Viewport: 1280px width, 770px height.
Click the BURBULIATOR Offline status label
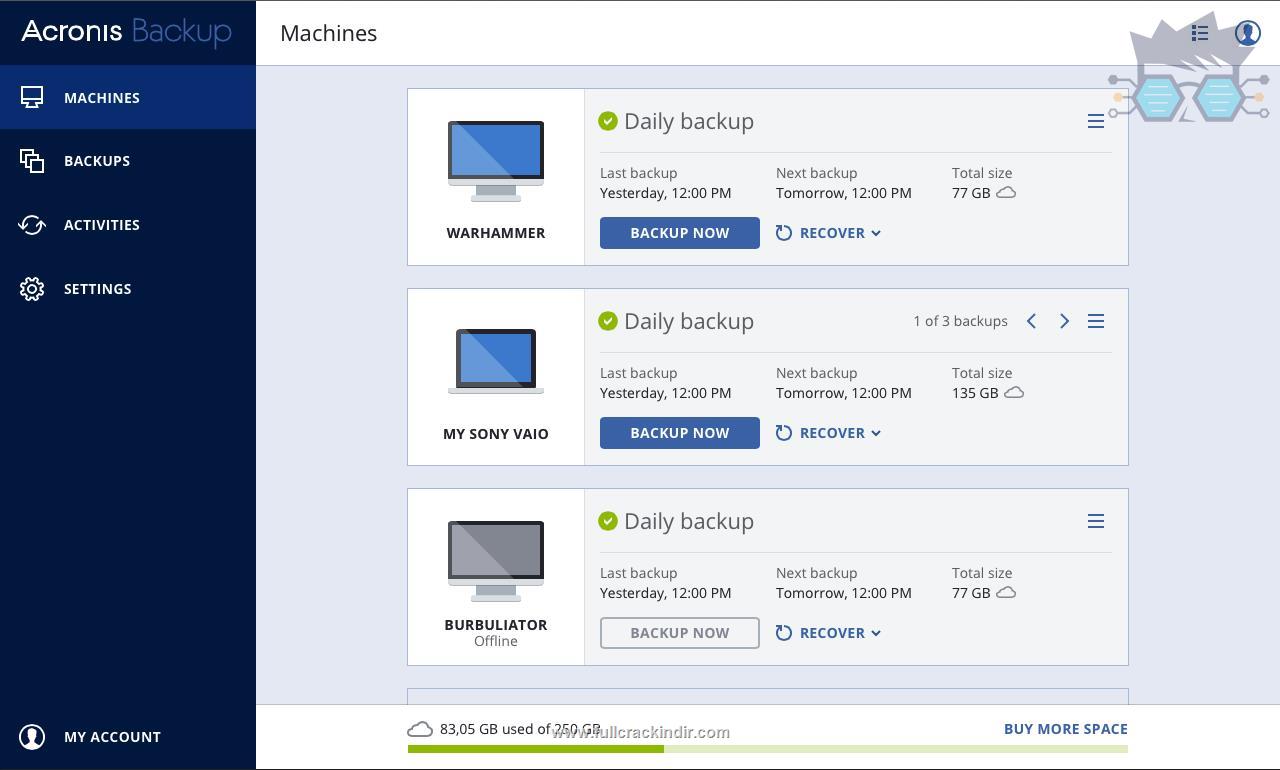[x=496, y=641]
